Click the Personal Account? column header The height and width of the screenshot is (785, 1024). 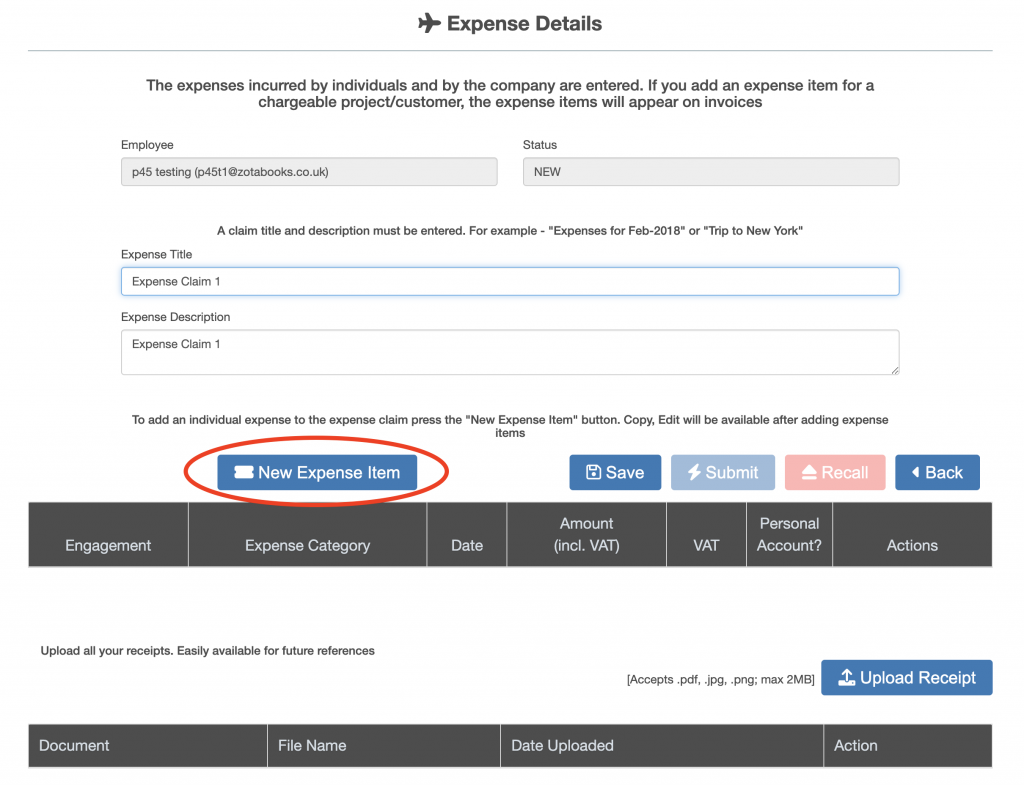tap(789, 534)
